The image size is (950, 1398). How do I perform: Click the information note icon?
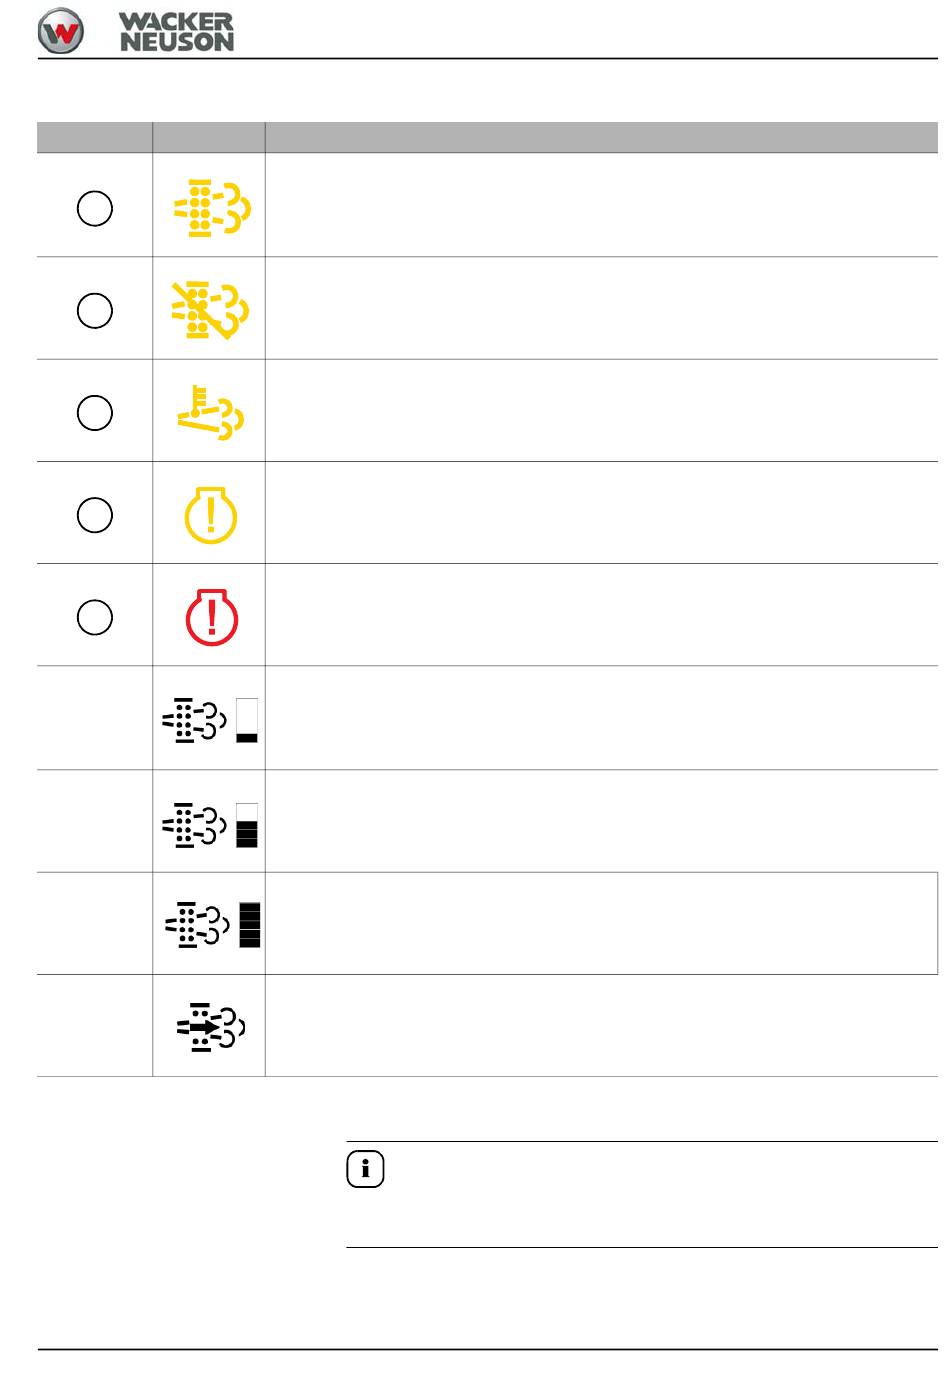[x=365, y=1169]
